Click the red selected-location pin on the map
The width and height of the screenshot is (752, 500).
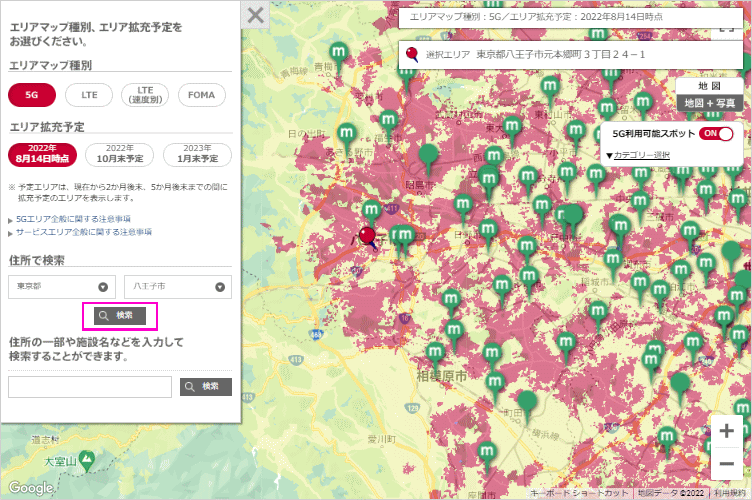367,237
